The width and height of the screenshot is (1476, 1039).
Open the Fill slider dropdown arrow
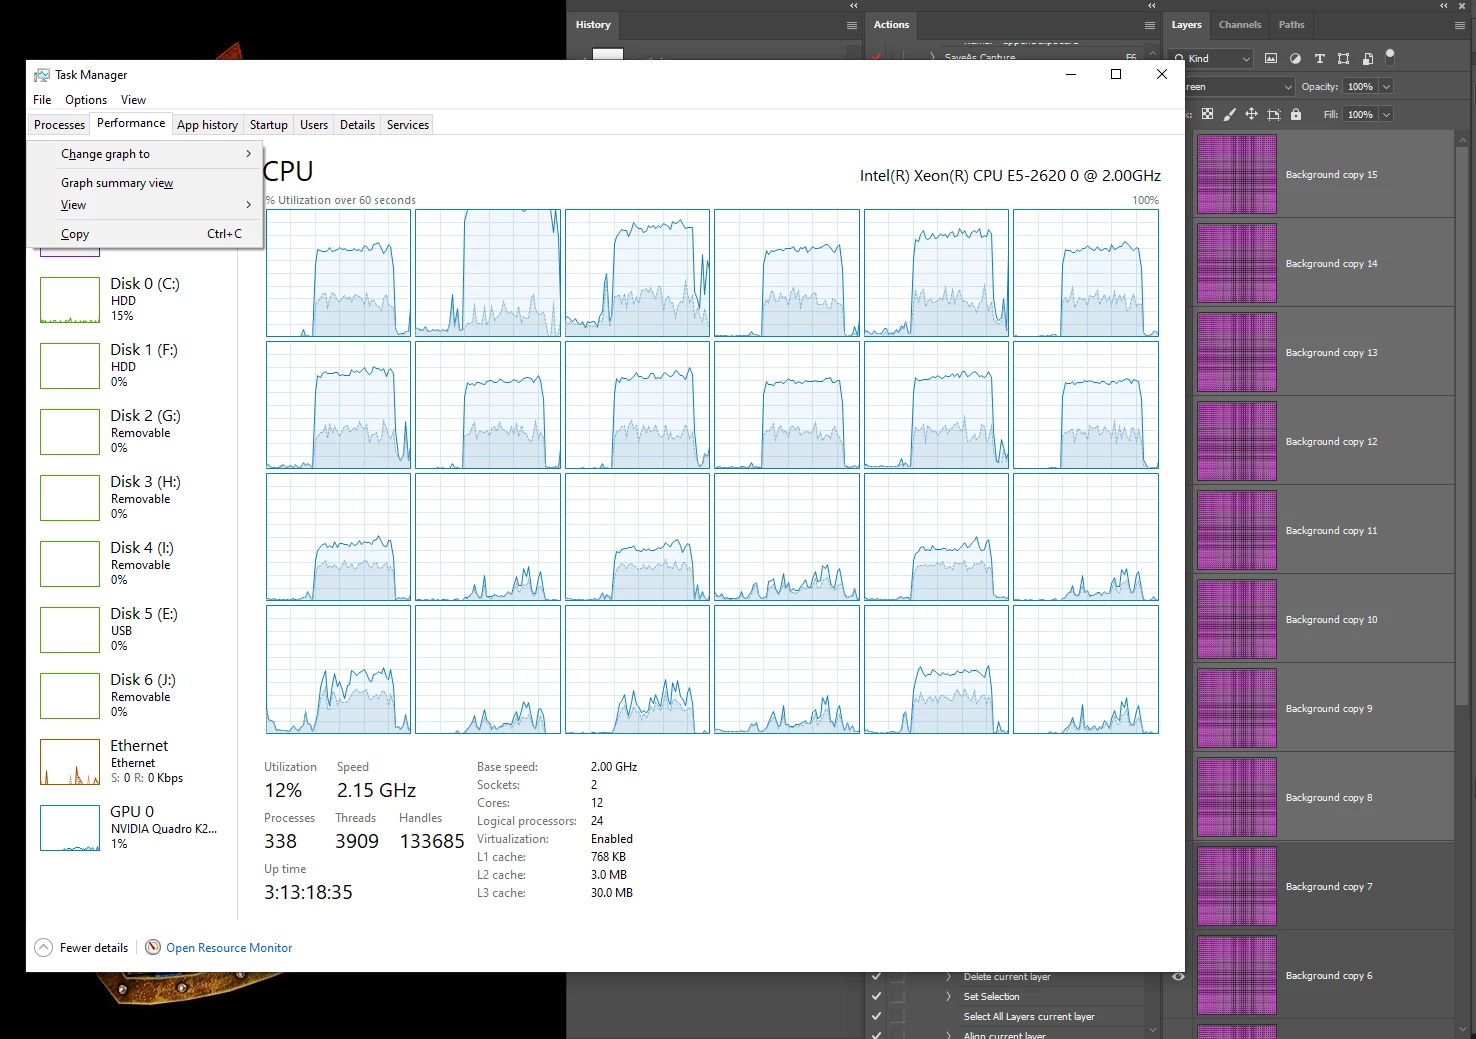pos(1386,115)
